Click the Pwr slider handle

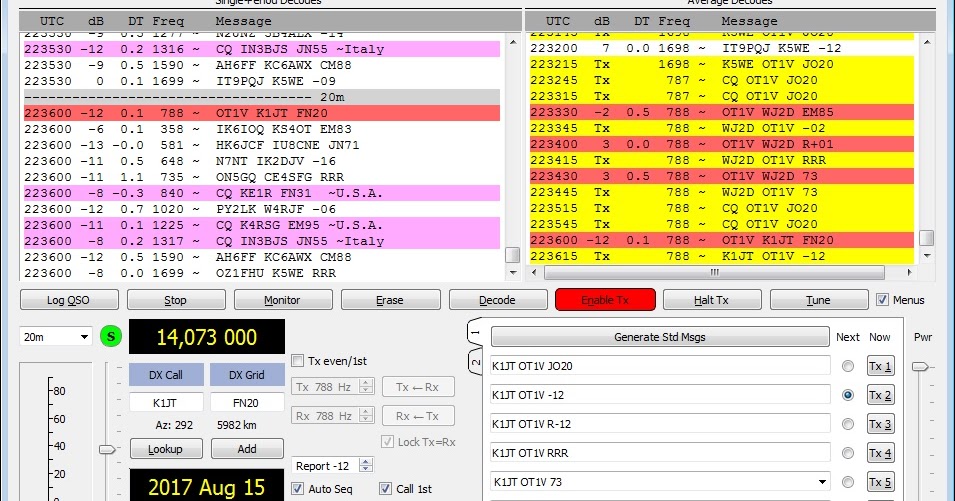pyautogui.click(x=920, y=366)
